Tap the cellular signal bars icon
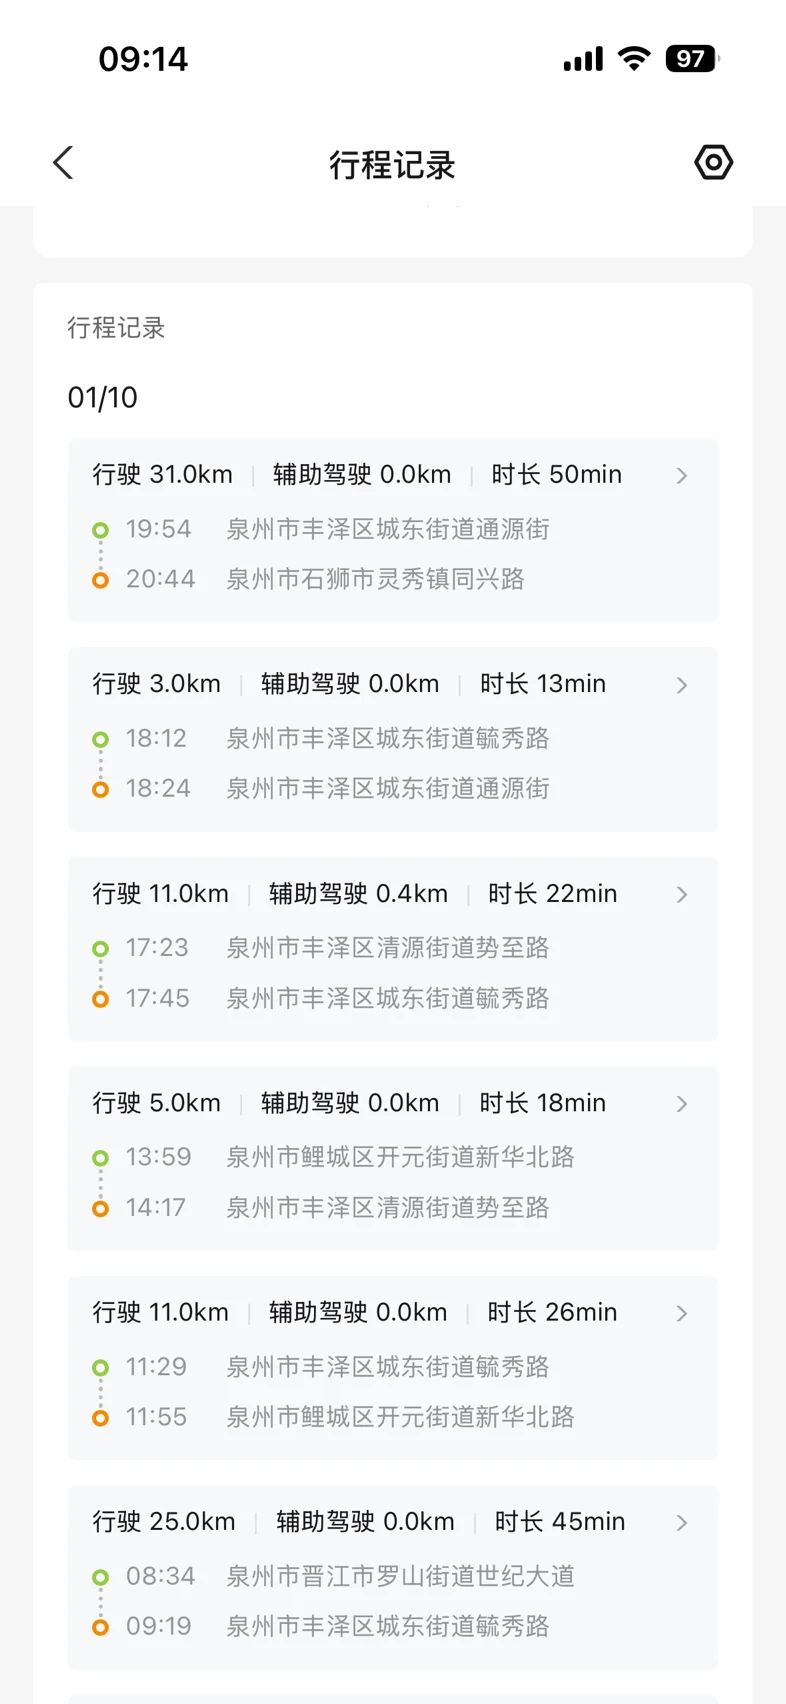Viewport: 786px width, 1704px height. (x=583, y=60)
